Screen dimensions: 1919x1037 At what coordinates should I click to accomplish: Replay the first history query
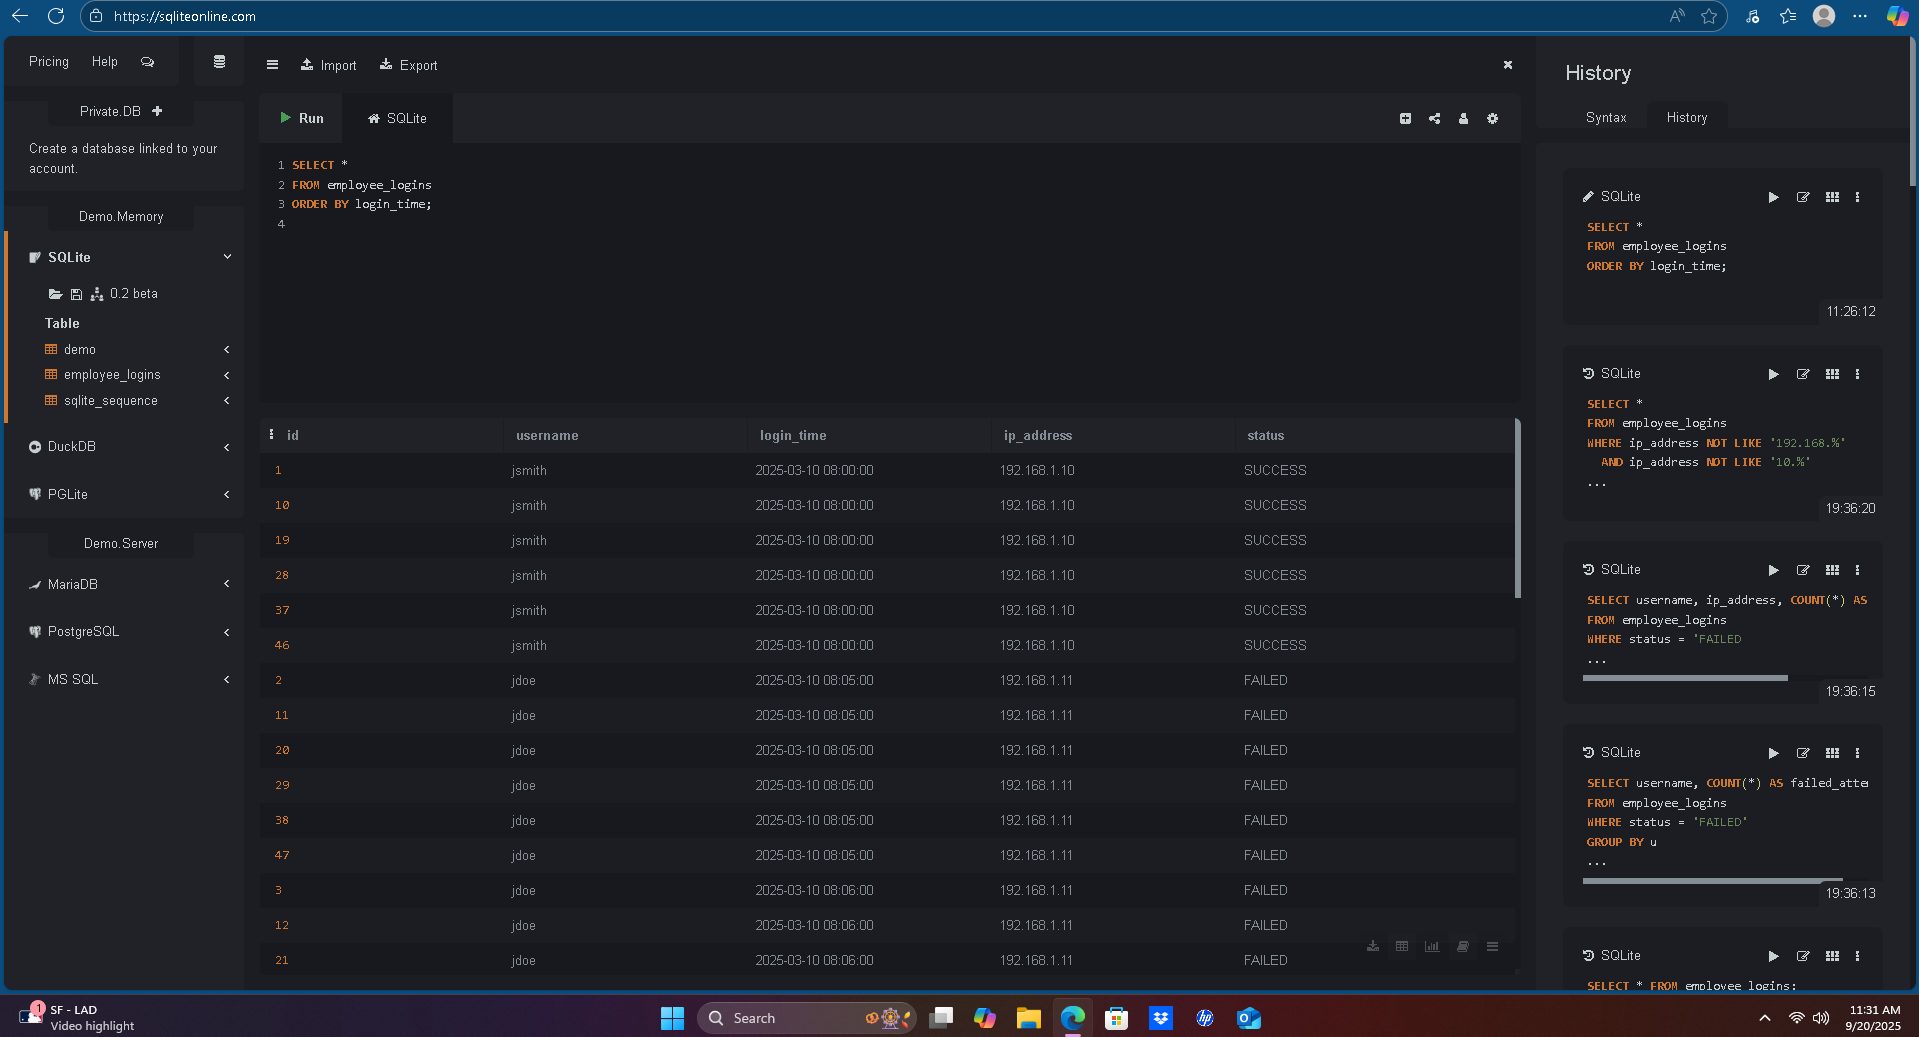pos(1773,197)
